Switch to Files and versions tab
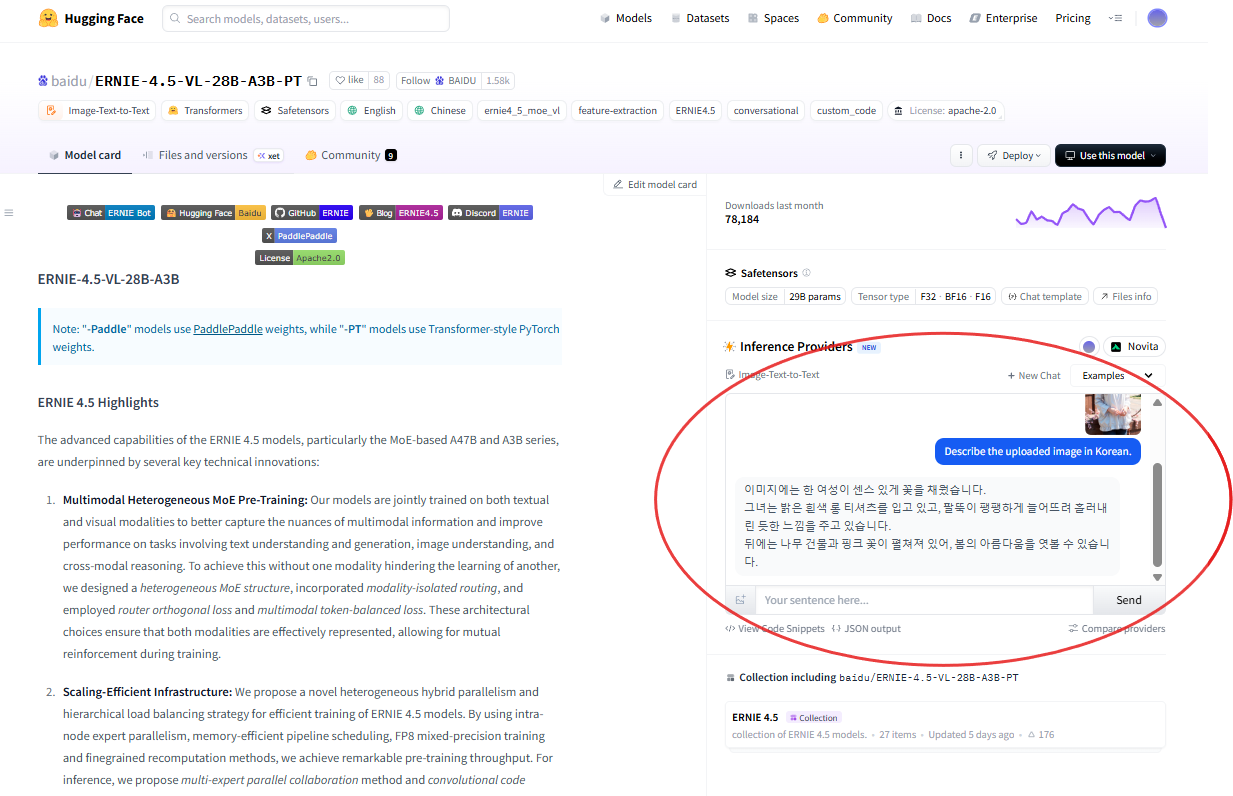This screenshot has width=1233, height=796. click(212, 155)
